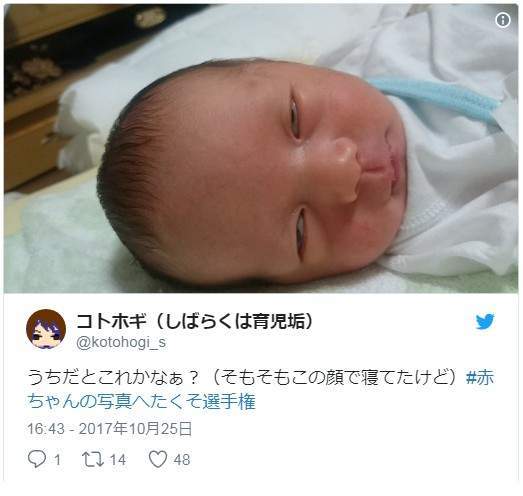Open the @kotohogi_s handle link
Viewport: 523px width, 496px height.
(121, 342)
